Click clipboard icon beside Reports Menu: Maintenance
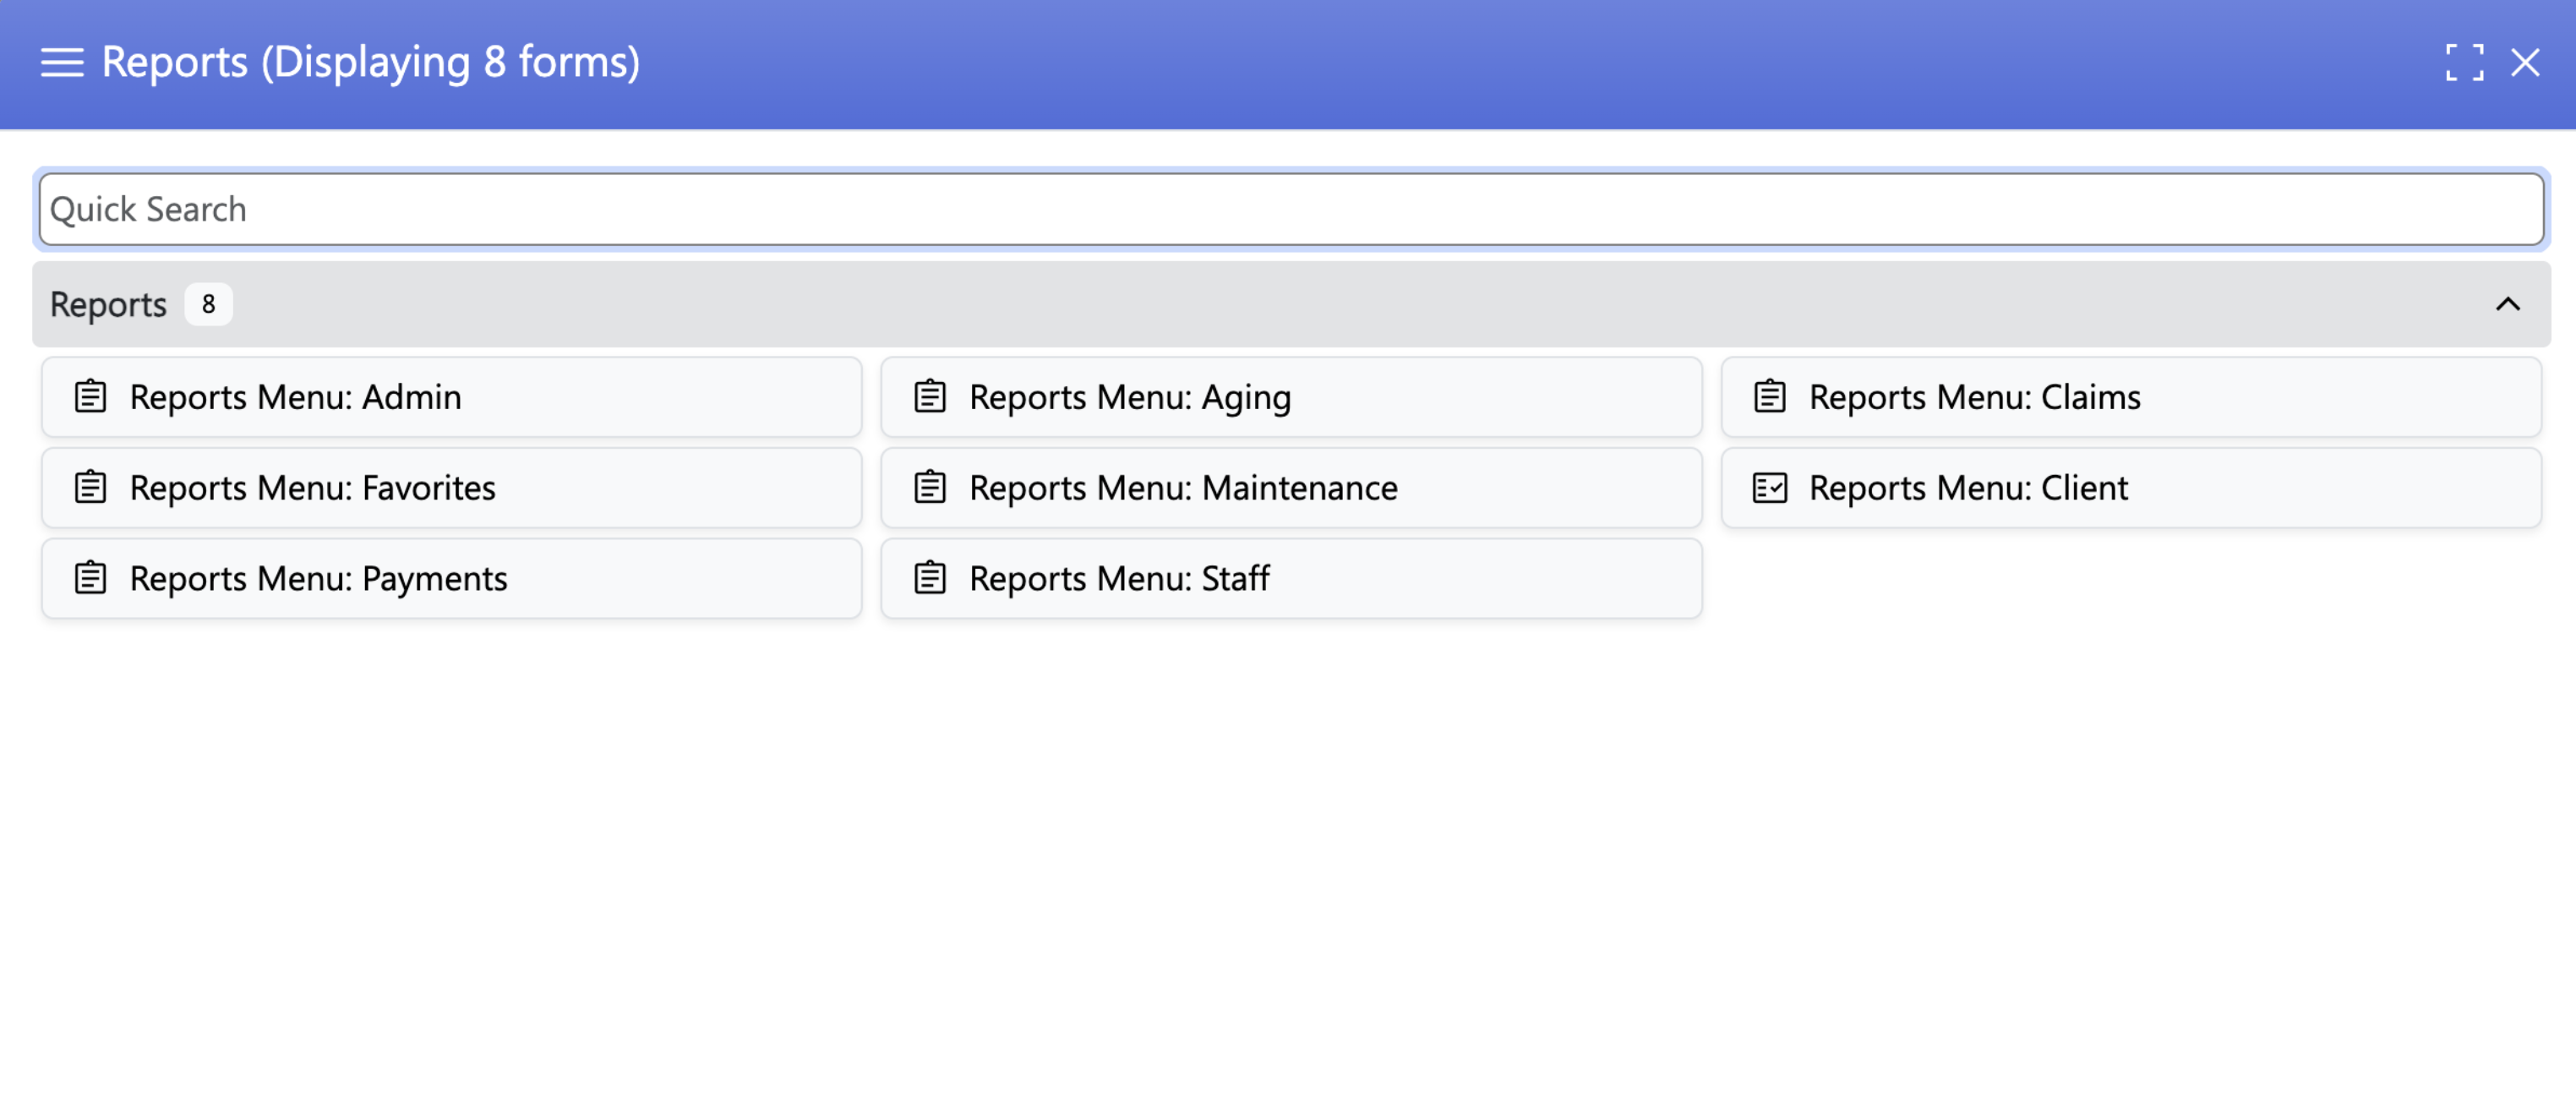 tap(930, 488)
